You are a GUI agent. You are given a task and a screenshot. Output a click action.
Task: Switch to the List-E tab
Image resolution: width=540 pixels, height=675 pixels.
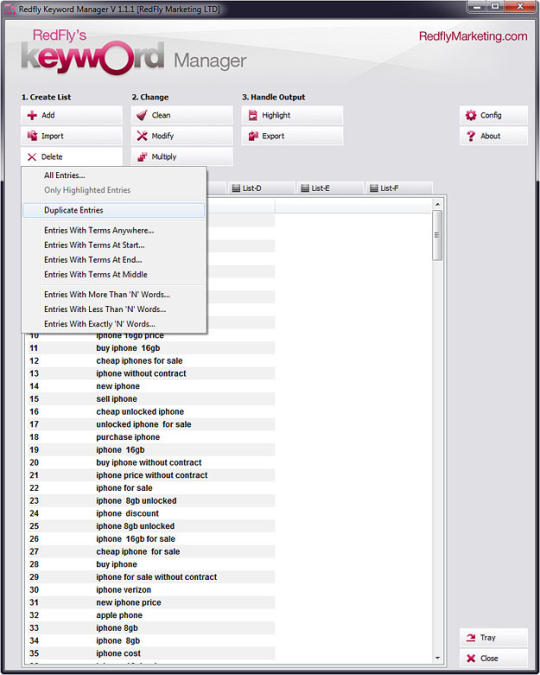coord(329,188)
